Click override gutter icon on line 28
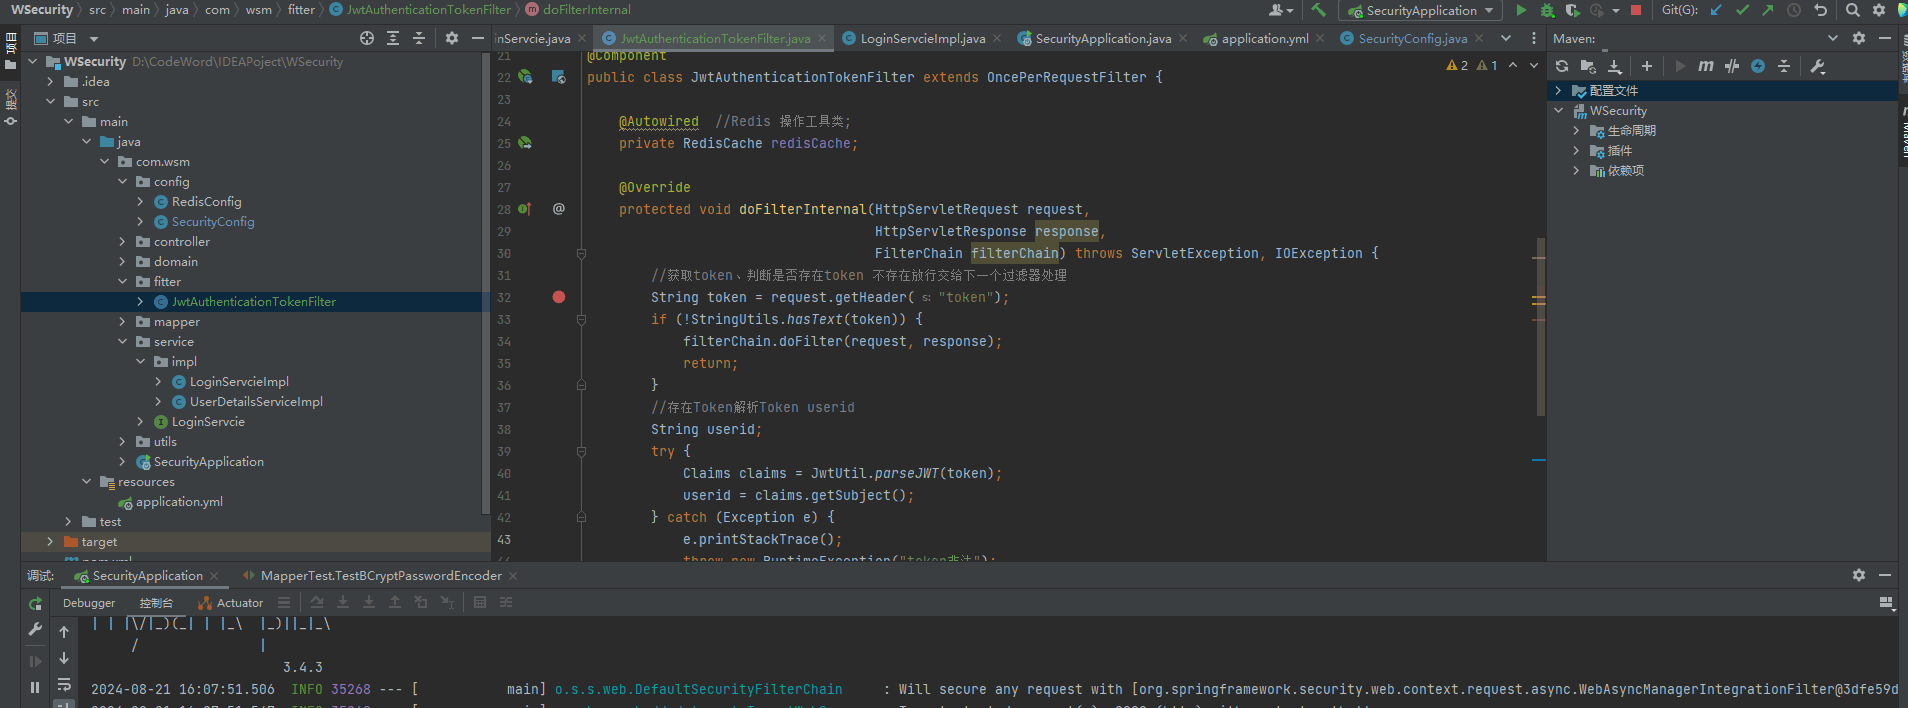The height and width of the screenshot is (708, 1908). point(524,209)
